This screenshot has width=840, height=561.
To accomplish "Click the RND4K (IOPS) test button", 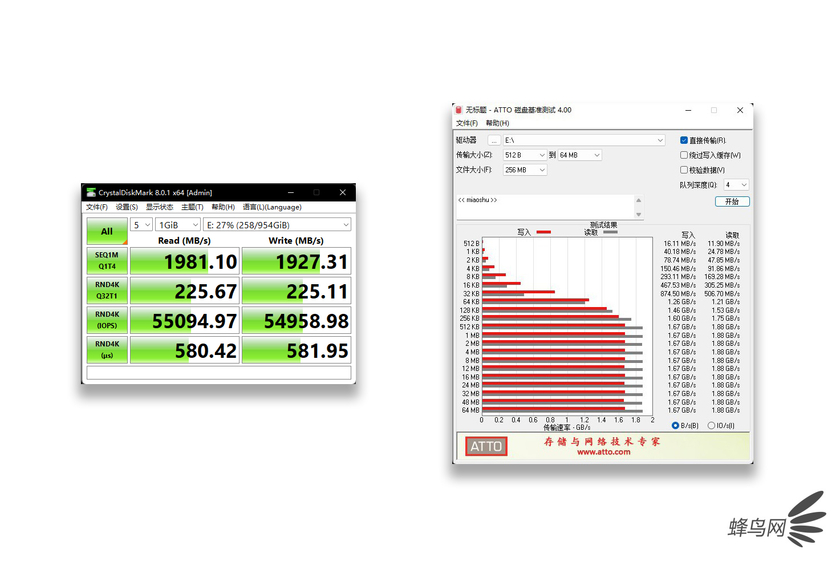I will pyautogui.click(x=107, y=320).
